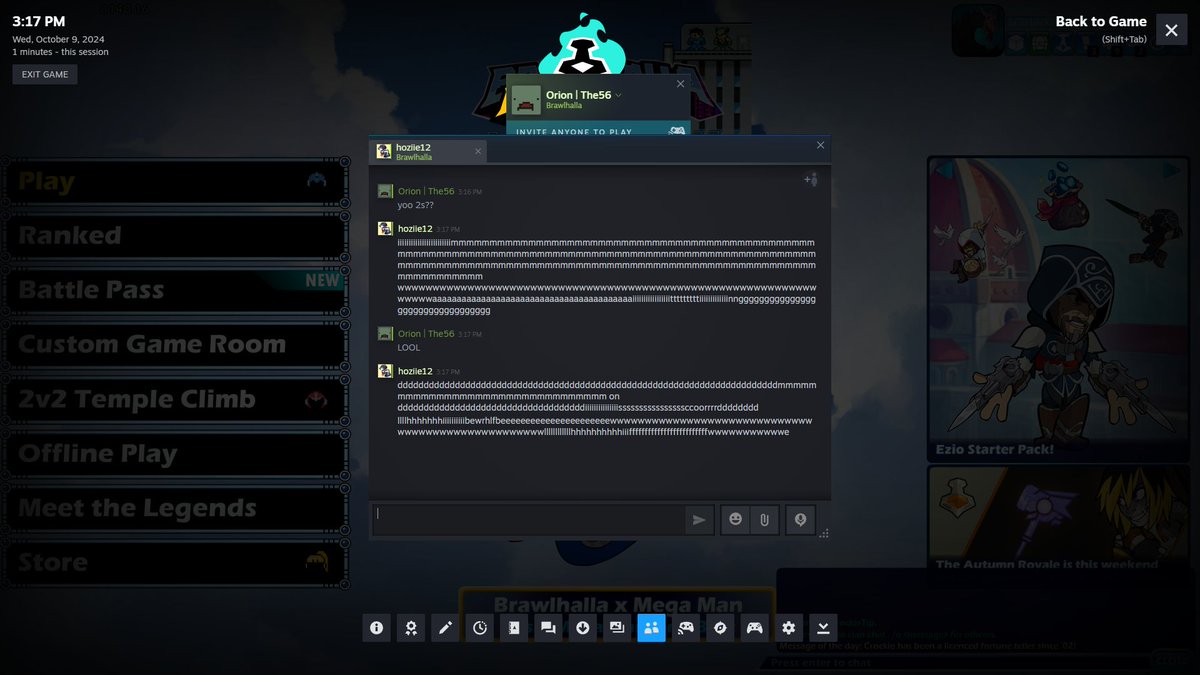
Task: Open the emoticon picker in chat
Action: pyautogui.click(x=735, y=520)
